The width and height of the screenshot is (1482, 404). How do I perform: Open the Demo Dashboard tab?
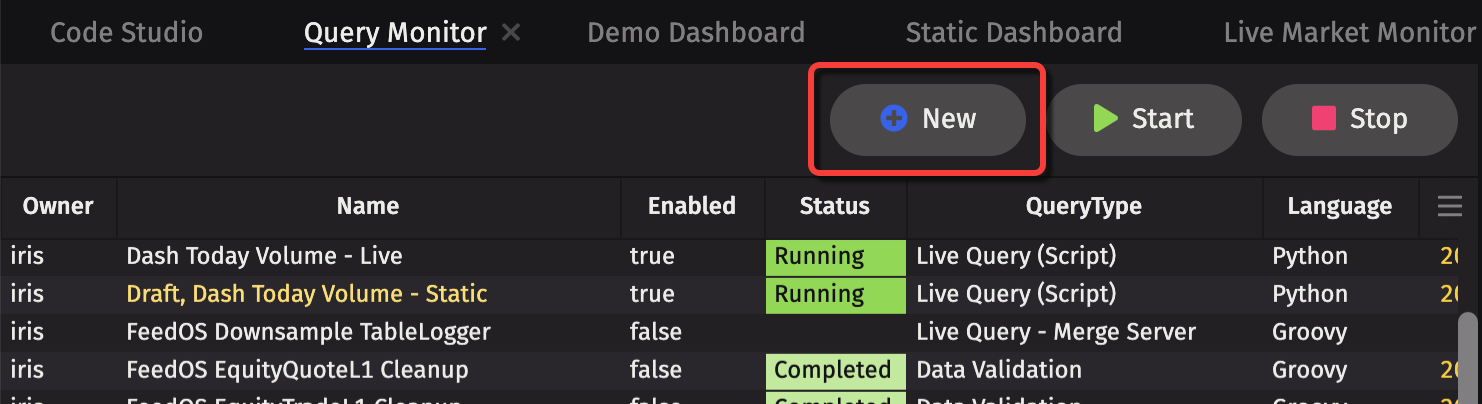(x=695, y=33)
